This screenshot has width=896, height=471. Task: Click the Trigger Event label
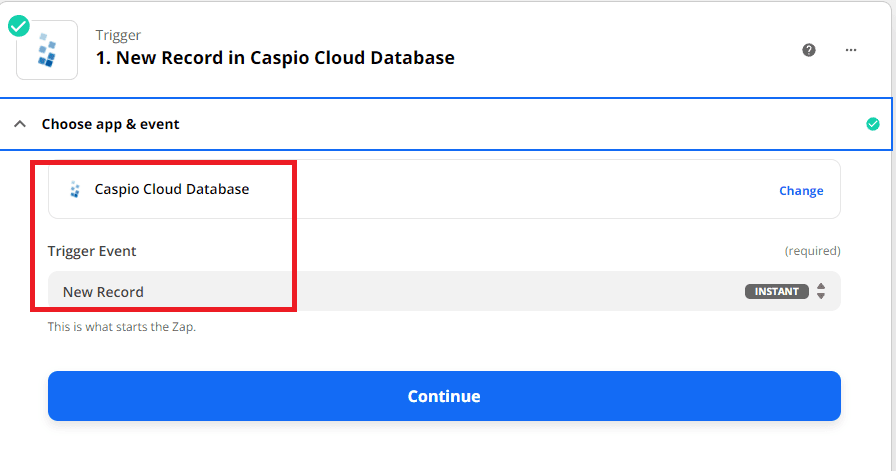92,251
